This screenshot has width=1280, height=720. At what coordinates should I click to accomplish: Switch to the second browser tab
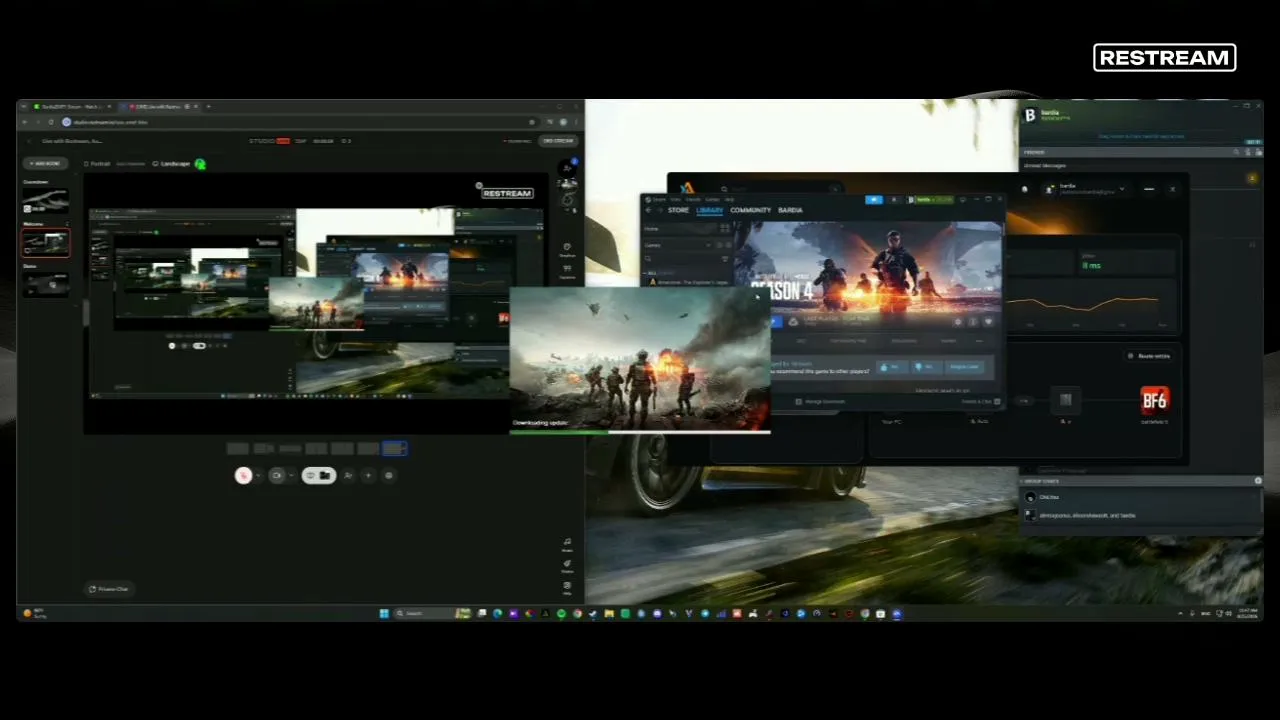pyautogui.click(x=158, y=106)
